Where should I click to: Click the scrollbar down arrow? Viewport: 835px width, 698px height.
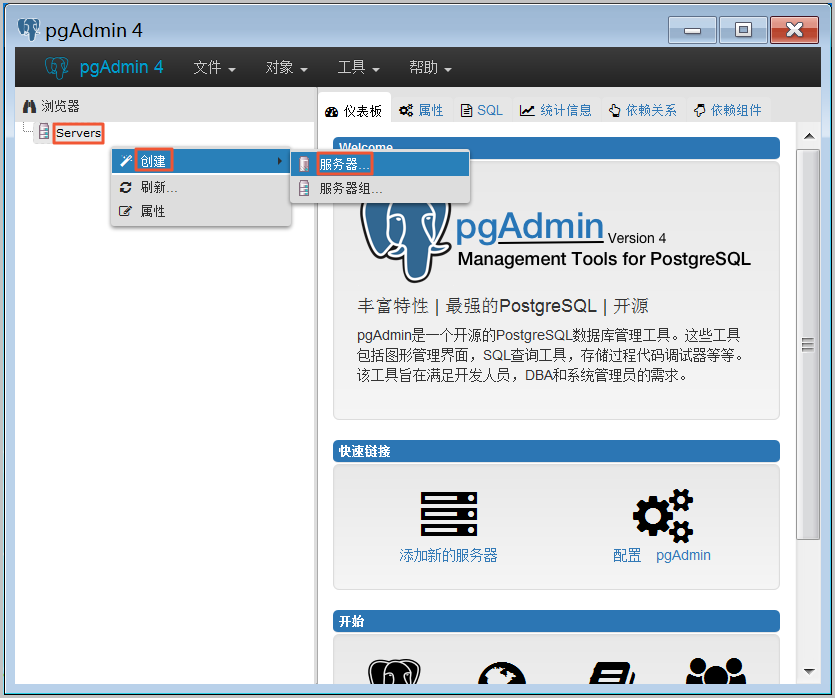pyautogui.click(x=809, y=671)
